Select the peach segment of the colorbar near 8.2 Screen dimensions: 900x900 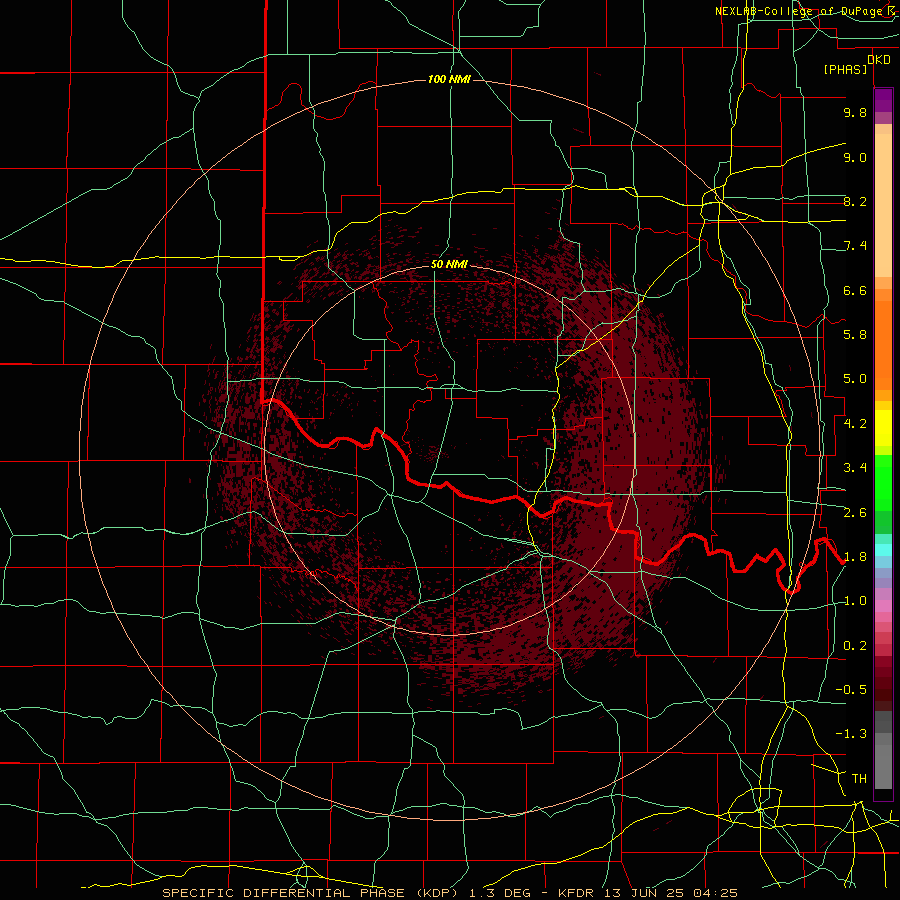(x=883, y=205)
